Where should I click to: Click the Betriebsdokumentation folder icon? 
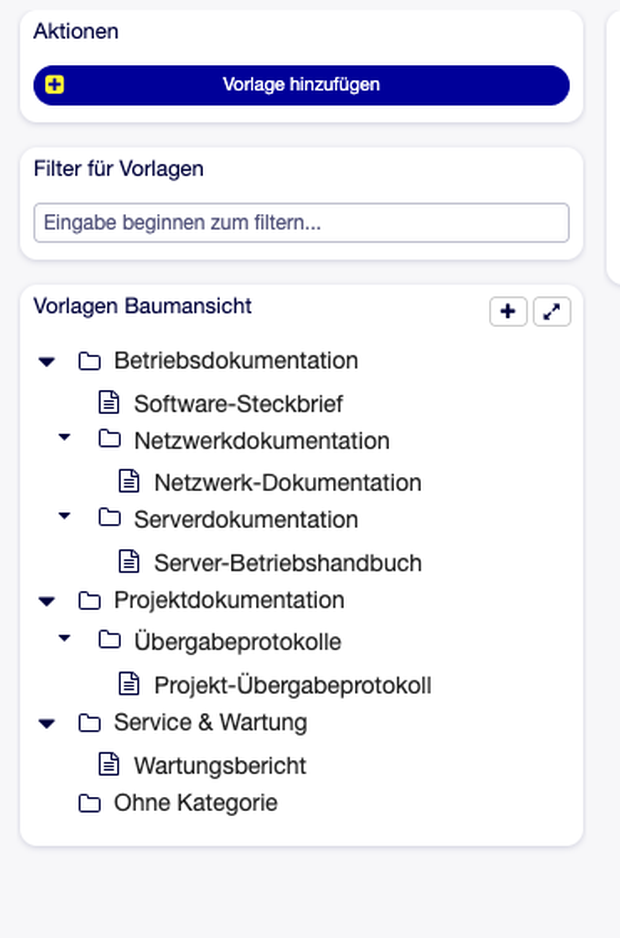click(x=89, y=361)
